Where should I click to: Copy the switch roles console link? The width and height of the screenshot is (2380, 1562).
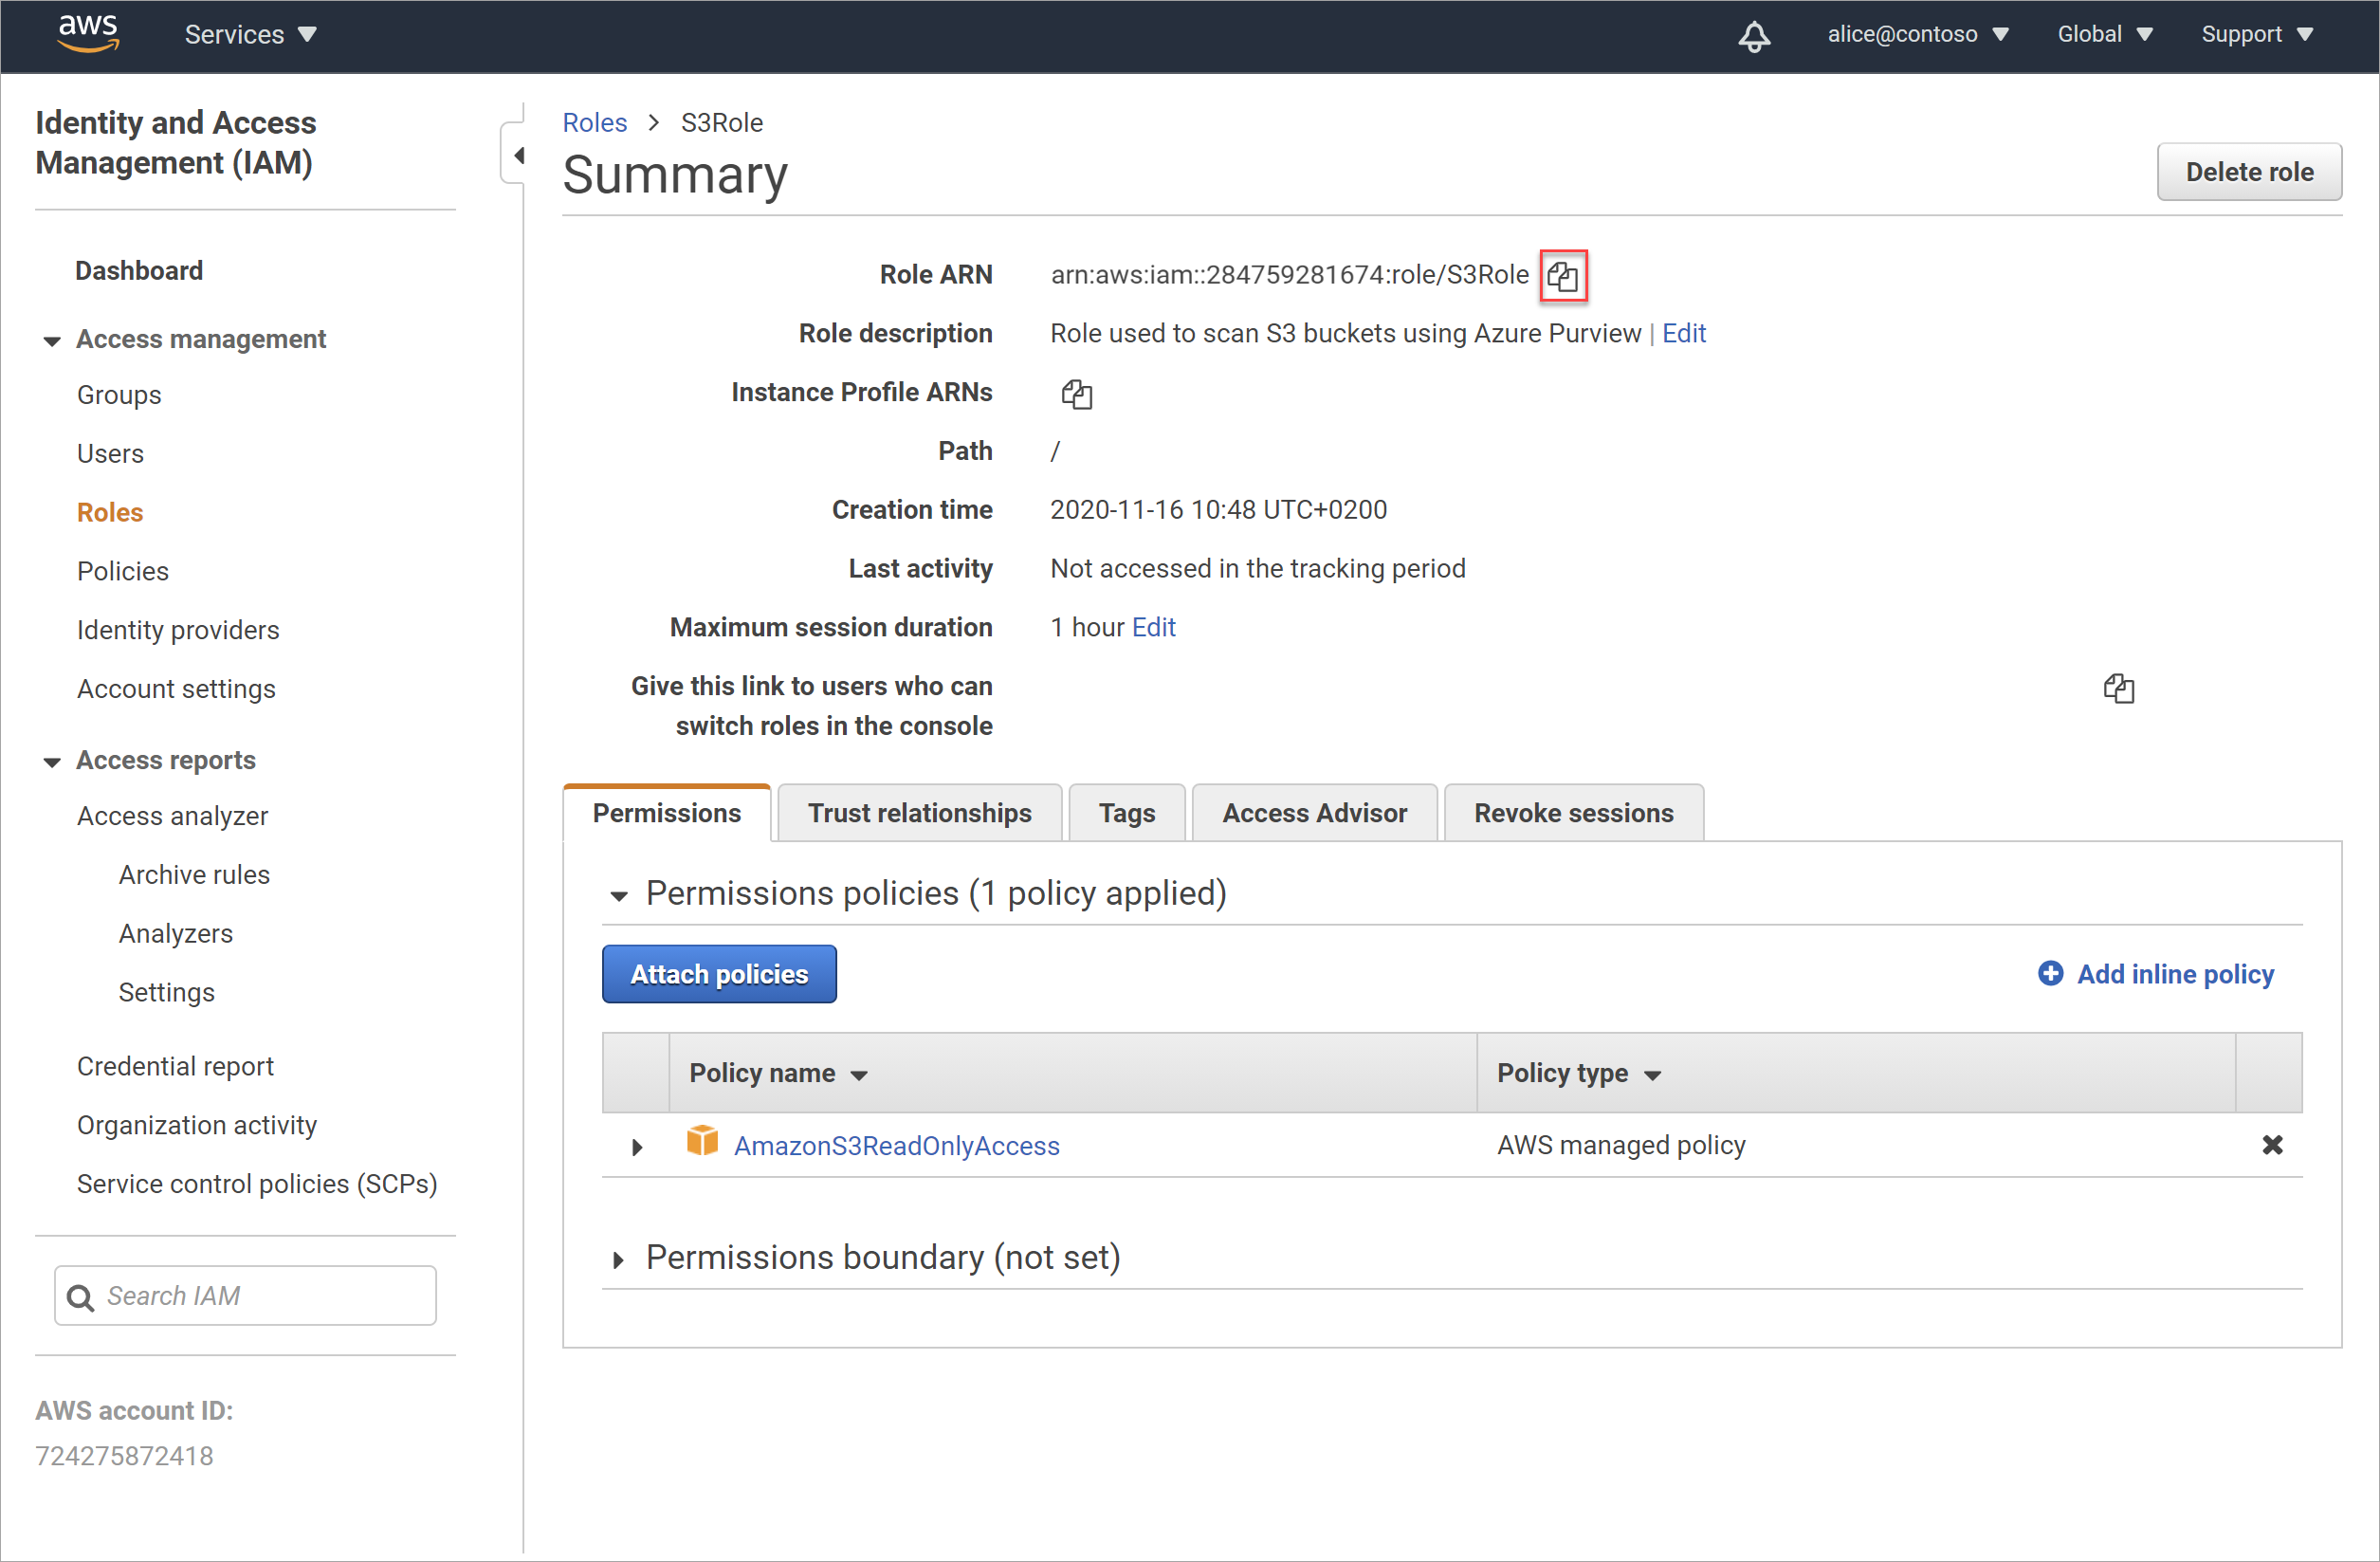coord(2118,688)
